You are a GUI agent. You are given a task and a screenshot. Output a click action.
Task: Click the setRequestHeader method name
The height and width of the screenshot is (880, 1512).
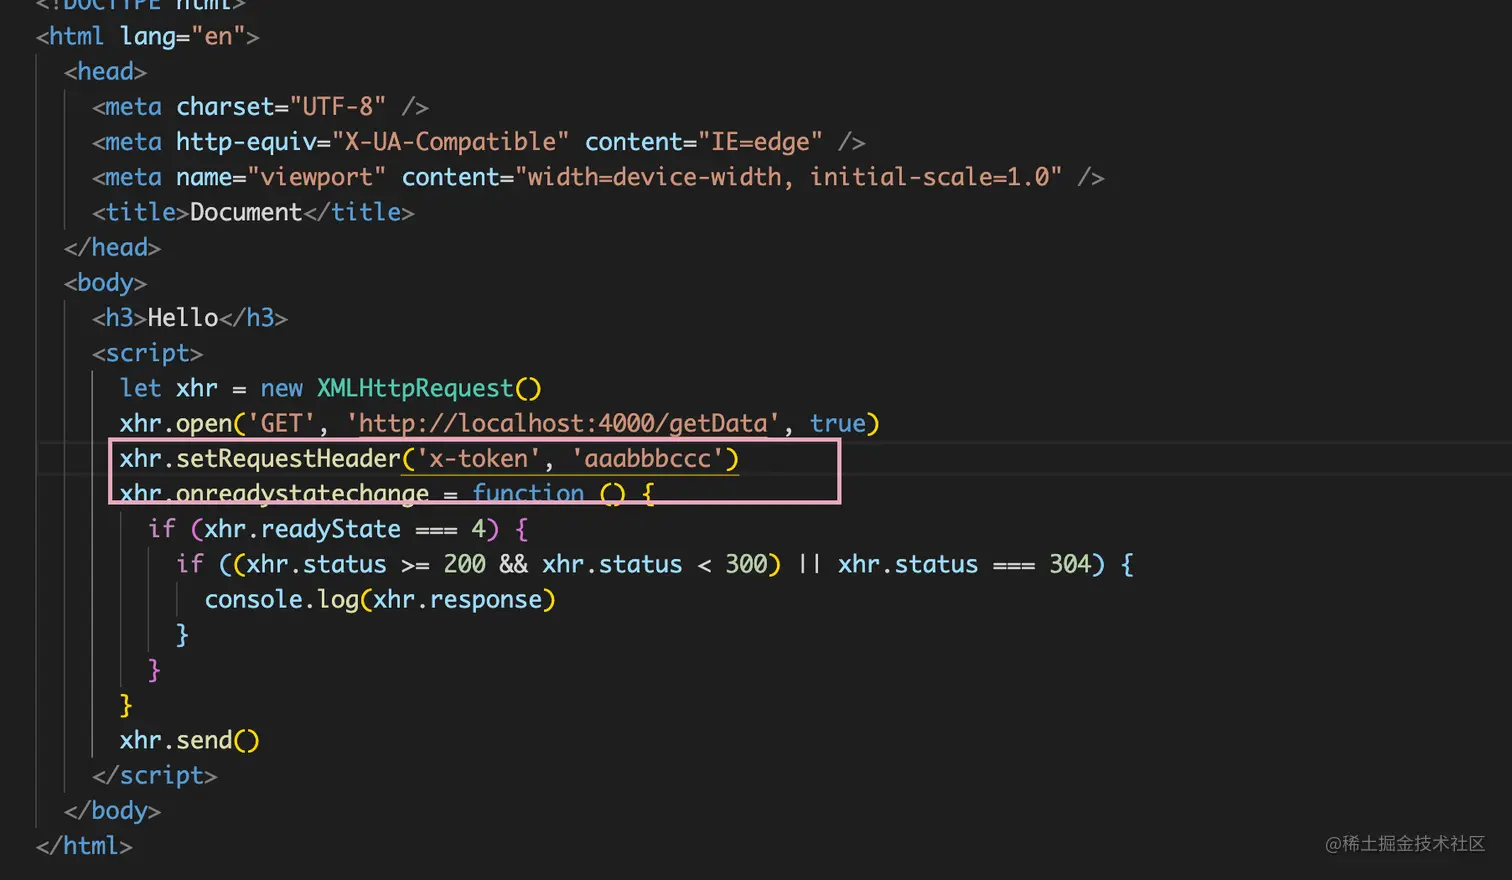click(288, 459)
